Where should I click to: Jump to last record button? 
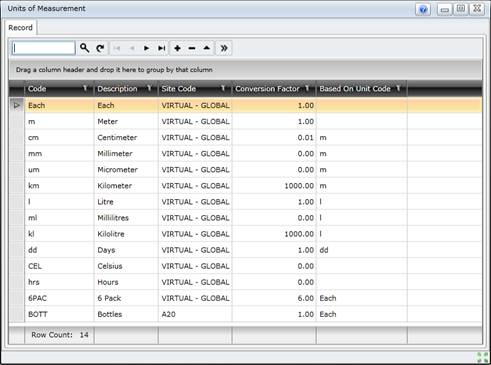[162, 48]
